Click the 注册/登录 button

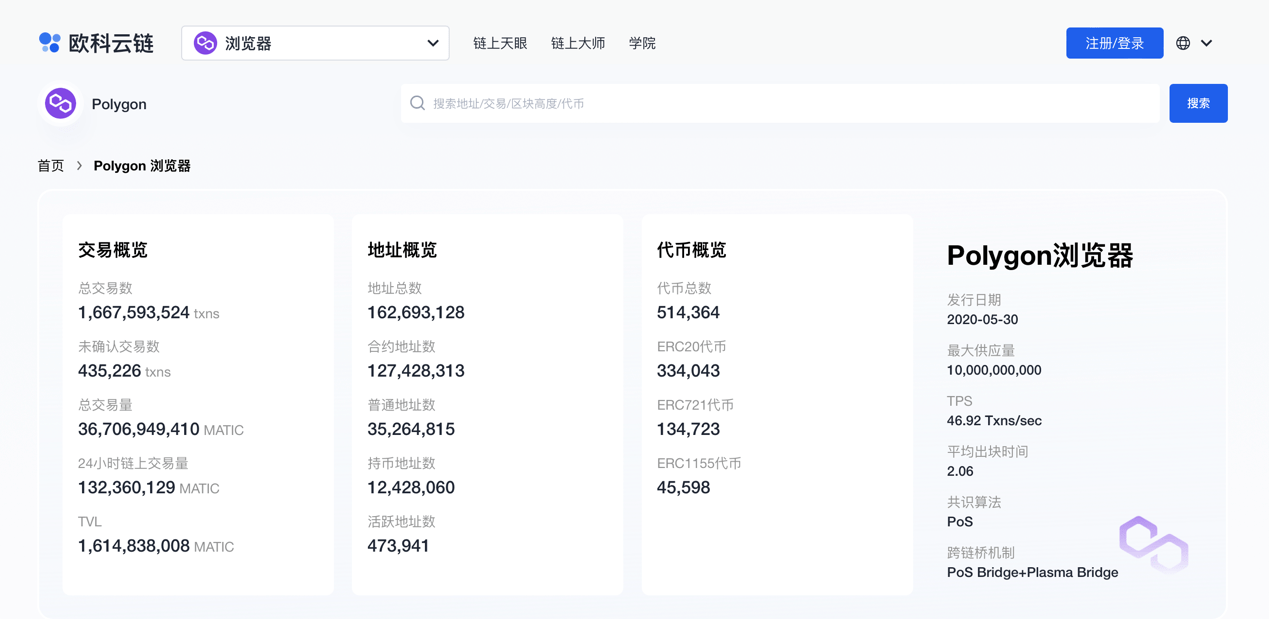coord(1114,42)
